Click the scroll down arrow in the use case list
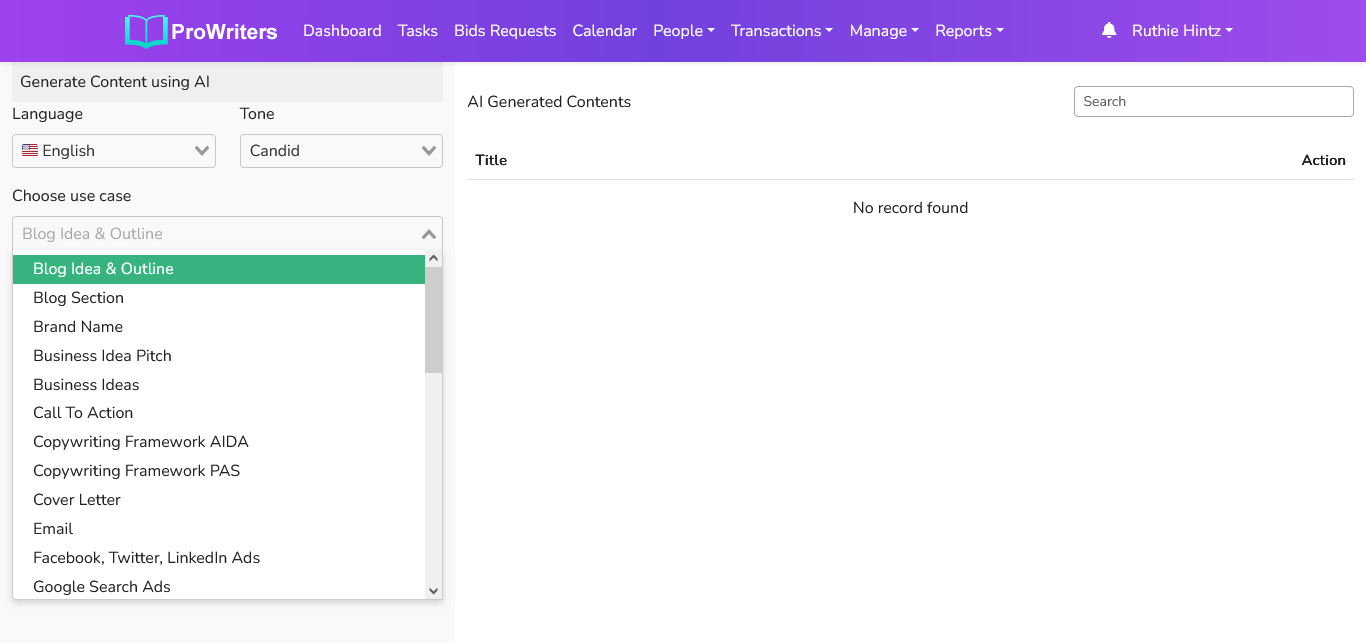 (434, 591)
